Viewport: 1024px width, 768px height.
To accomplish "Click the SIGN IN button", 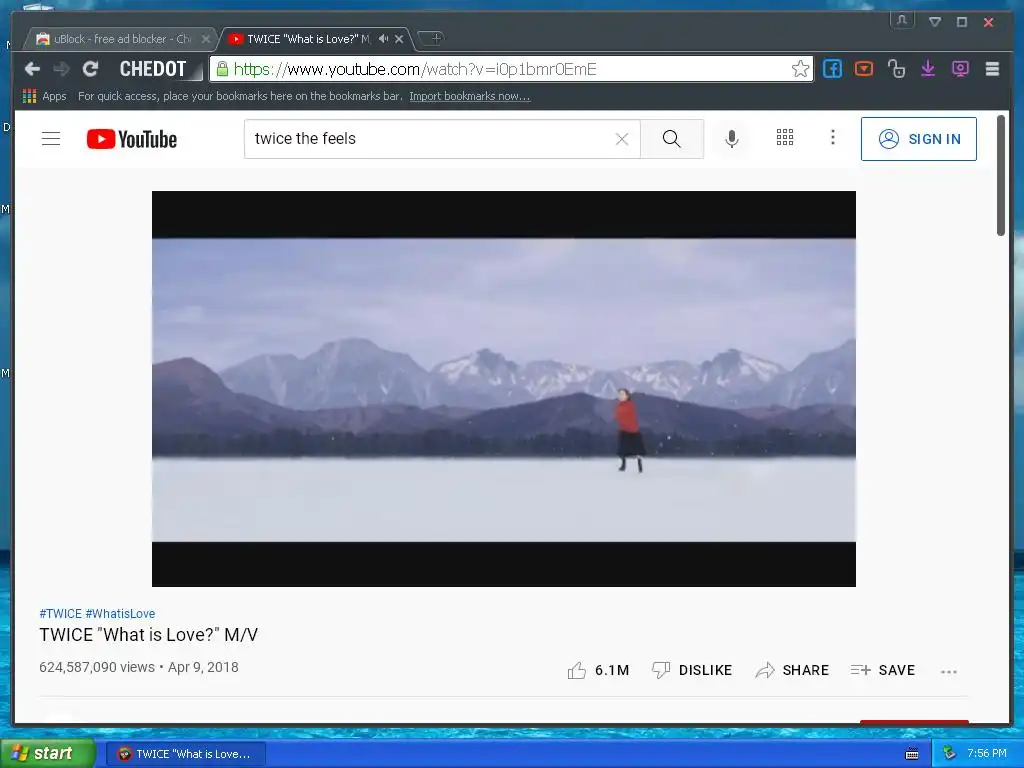I will [919, 139].
